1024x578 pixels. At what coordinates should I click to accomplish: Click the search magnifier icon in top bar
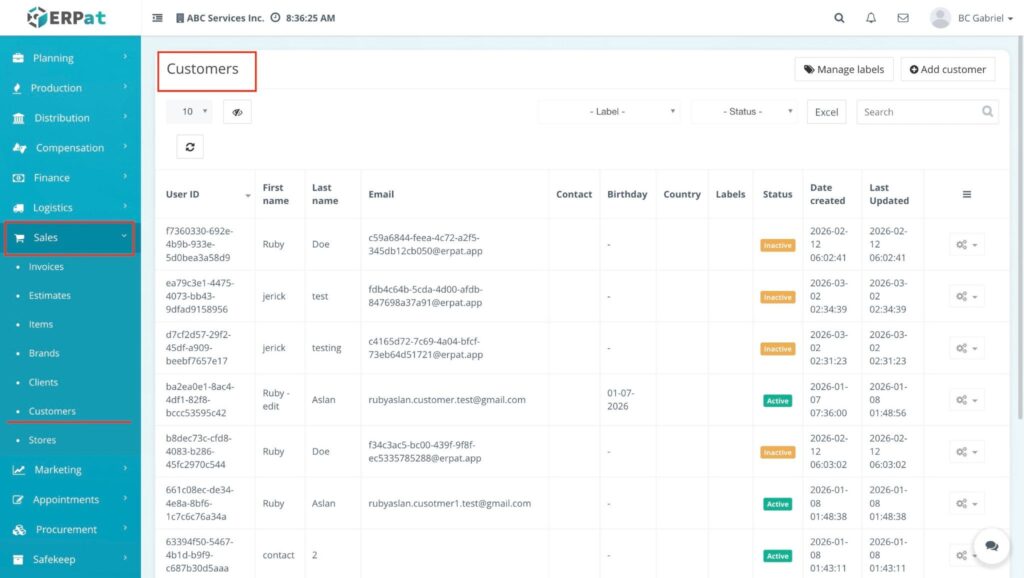pos(839,18)
